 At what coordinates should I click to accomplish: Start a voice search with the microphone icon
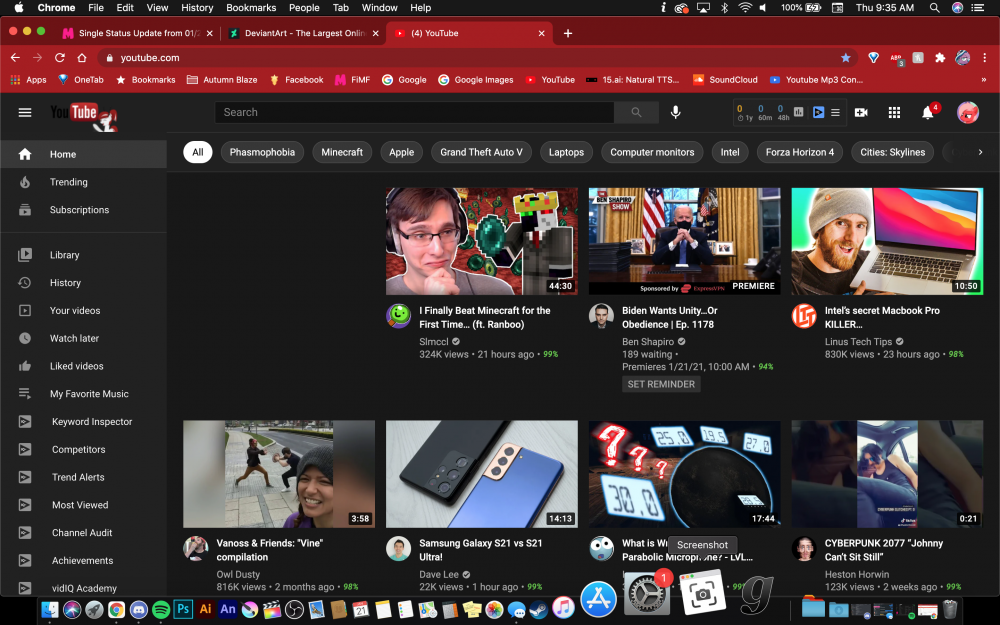pos(675,112)
